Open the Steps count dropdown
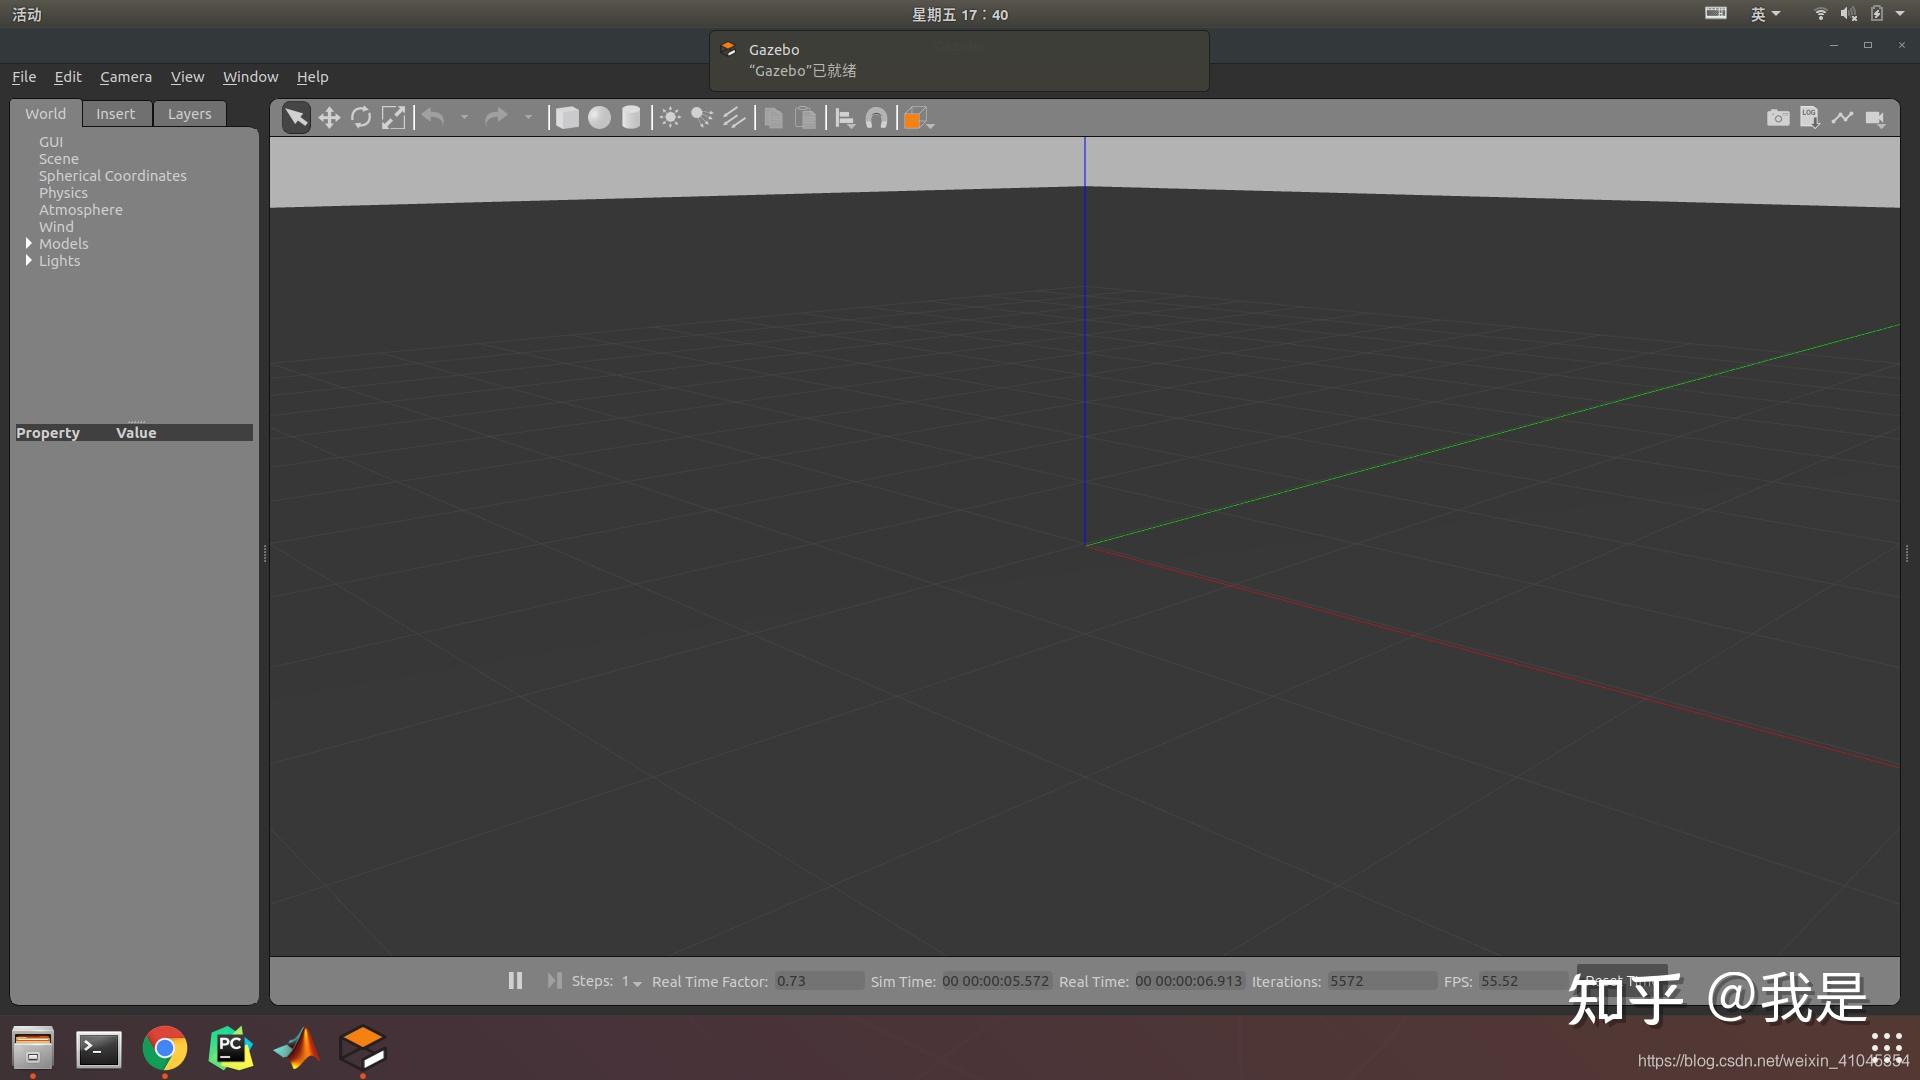 [632, 982]
